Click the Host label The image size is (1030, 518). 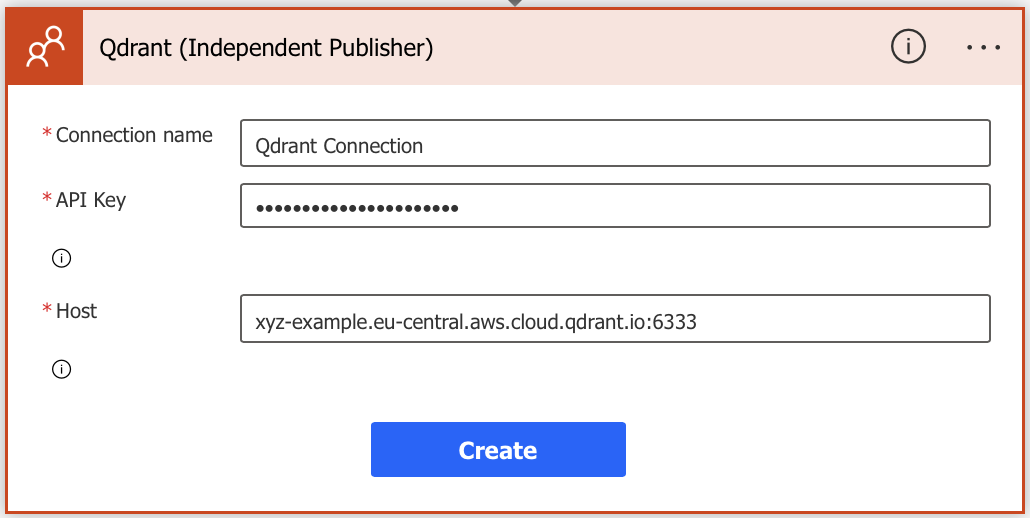[x=76, y=311]
